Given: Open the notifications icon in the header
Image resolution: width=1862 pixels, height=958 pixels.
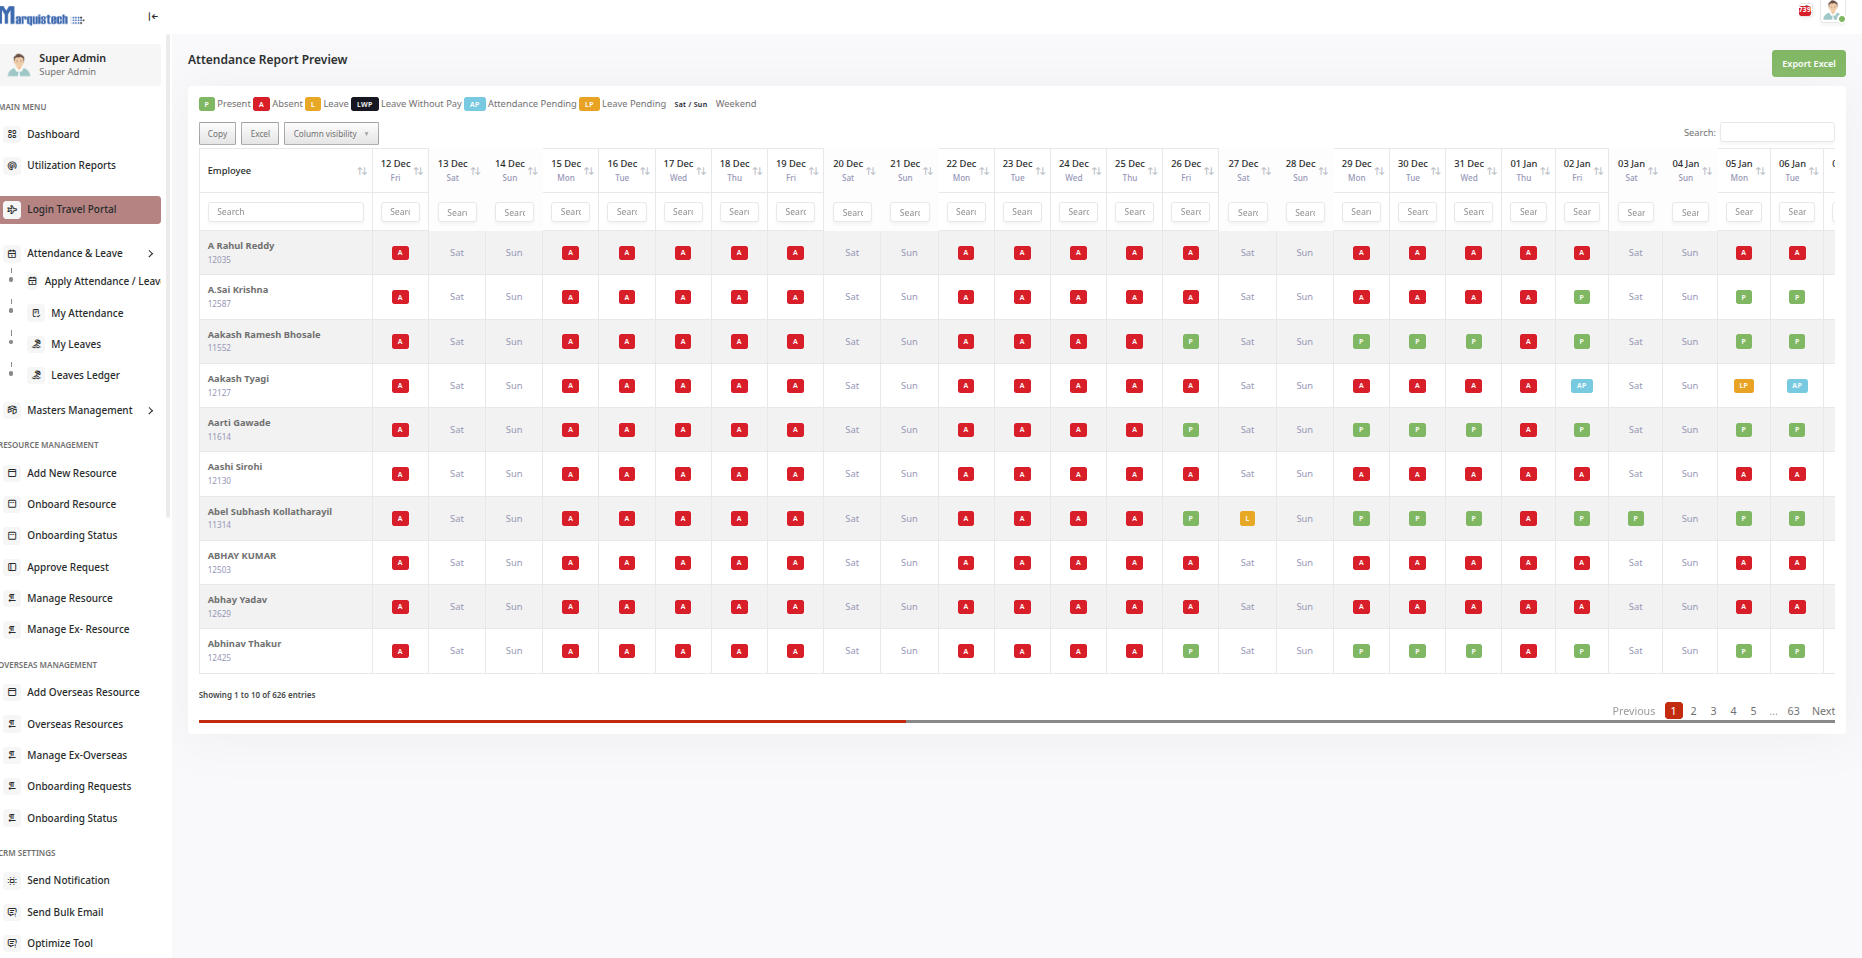Looking at the screenshot, I should [x=1804, y=11].
